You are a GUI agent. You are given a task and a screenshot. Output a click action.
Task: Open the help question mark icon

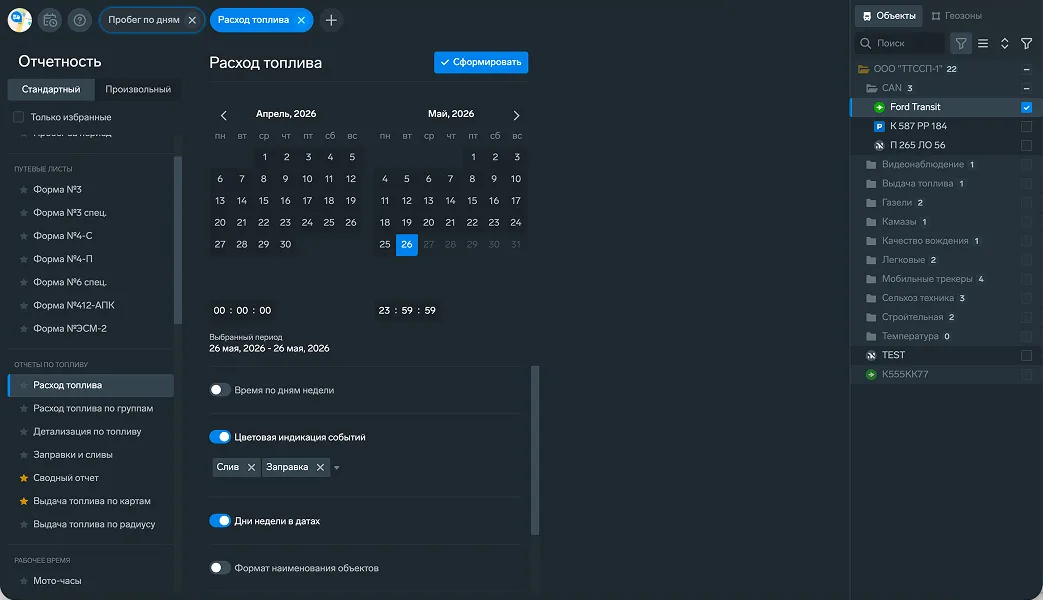tap(79, 20)
